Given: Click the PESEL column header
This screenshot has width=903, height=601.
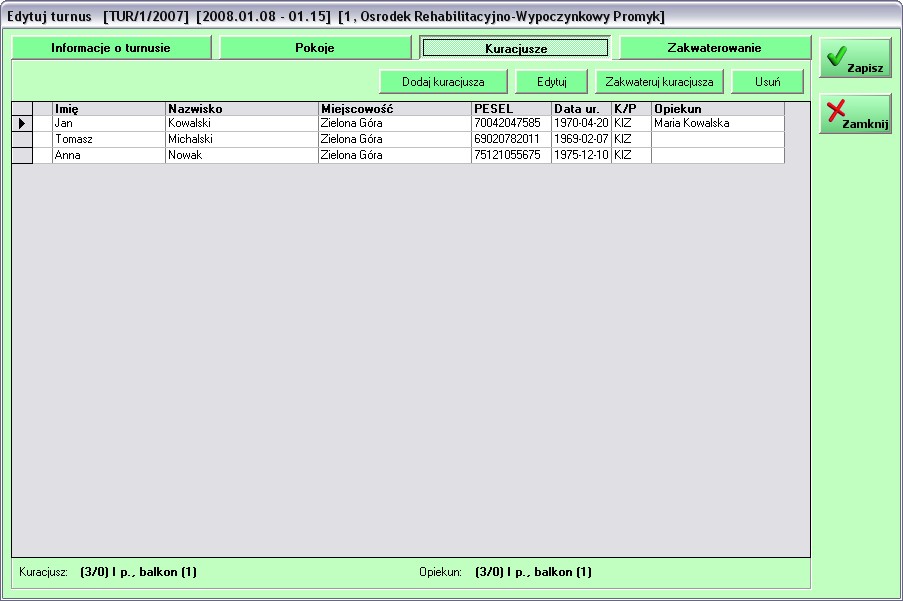Looking at the screenshot, I should (511, 108).
